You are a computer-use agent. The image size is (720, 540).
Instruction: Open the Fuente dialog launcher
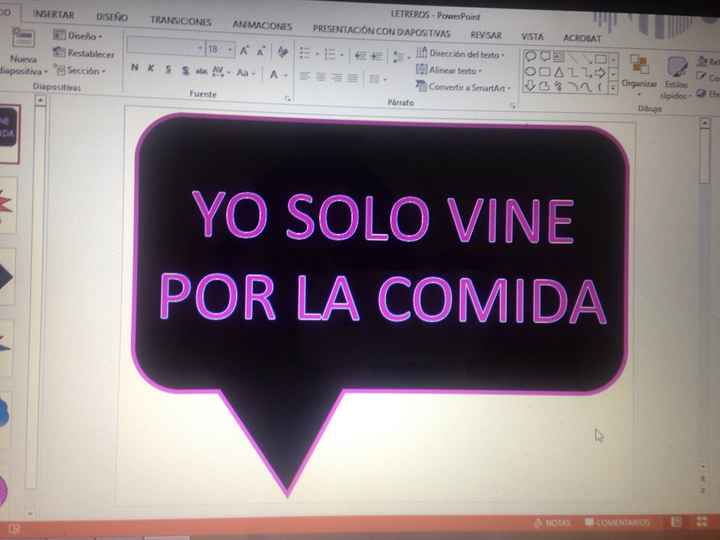coord(288,99)
